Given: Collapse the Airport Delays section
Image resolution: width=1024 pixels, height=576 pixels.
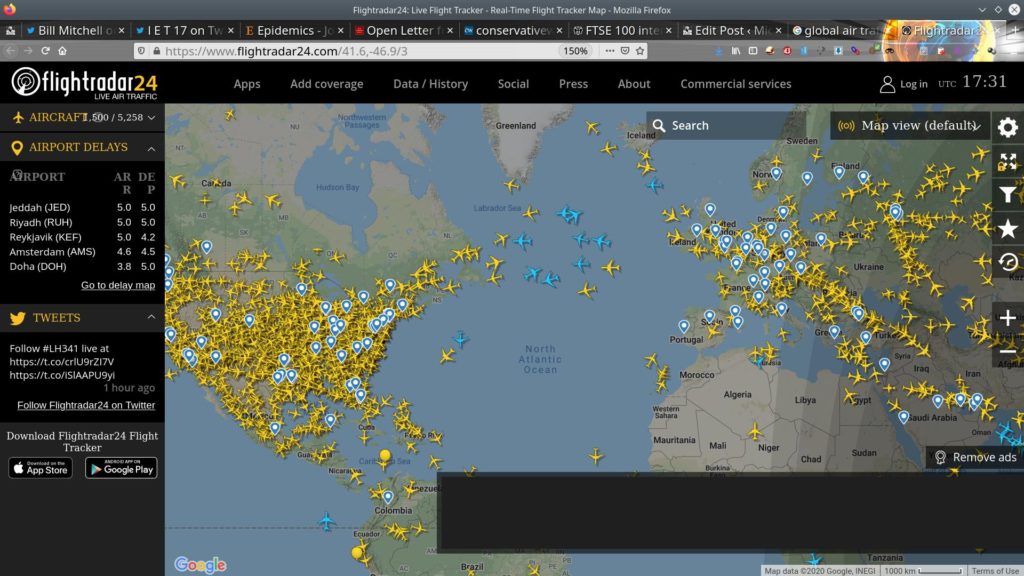Looking at the screenshot, I should pyautogui.click(x=151, y=148).
